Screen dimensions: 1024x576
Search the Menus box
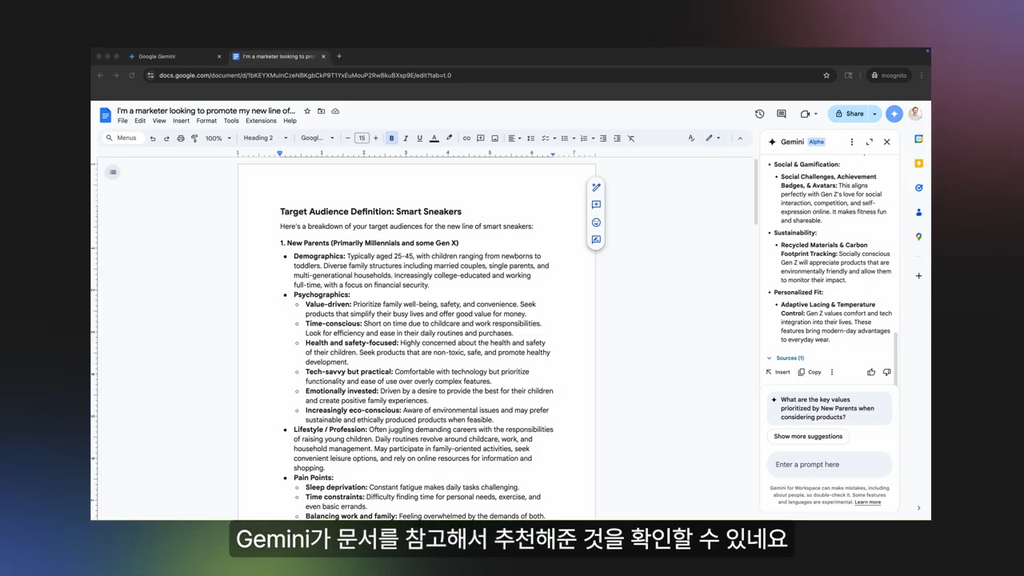(122, 138)
